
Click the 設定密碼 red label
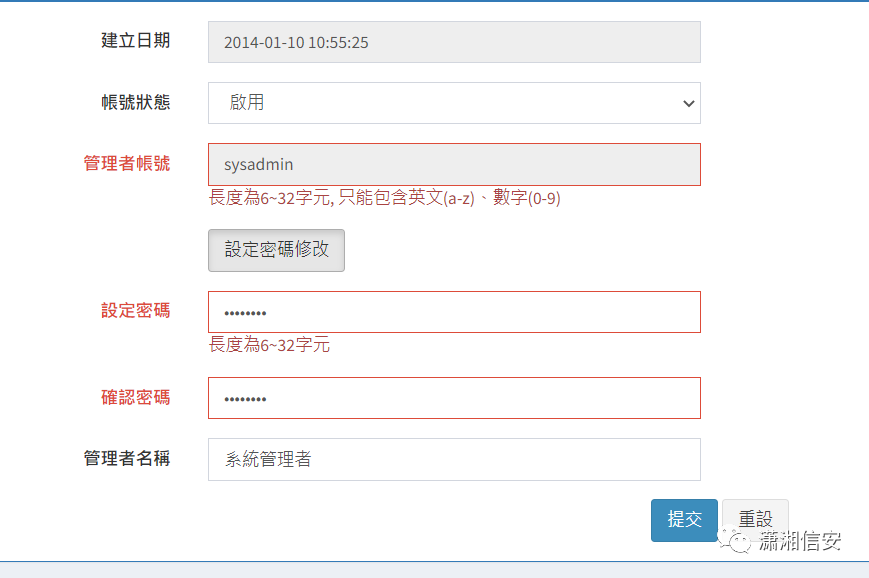point(135,310)
